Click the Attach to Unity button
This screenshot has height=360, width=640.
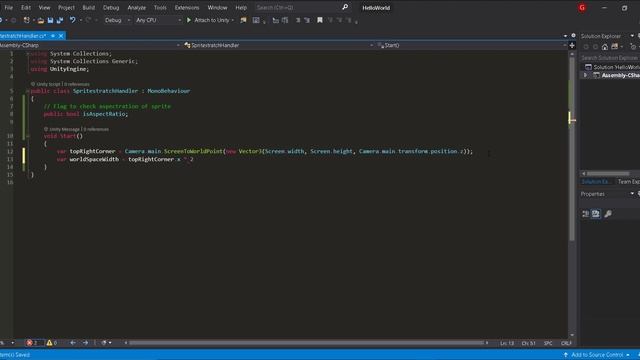208,20
